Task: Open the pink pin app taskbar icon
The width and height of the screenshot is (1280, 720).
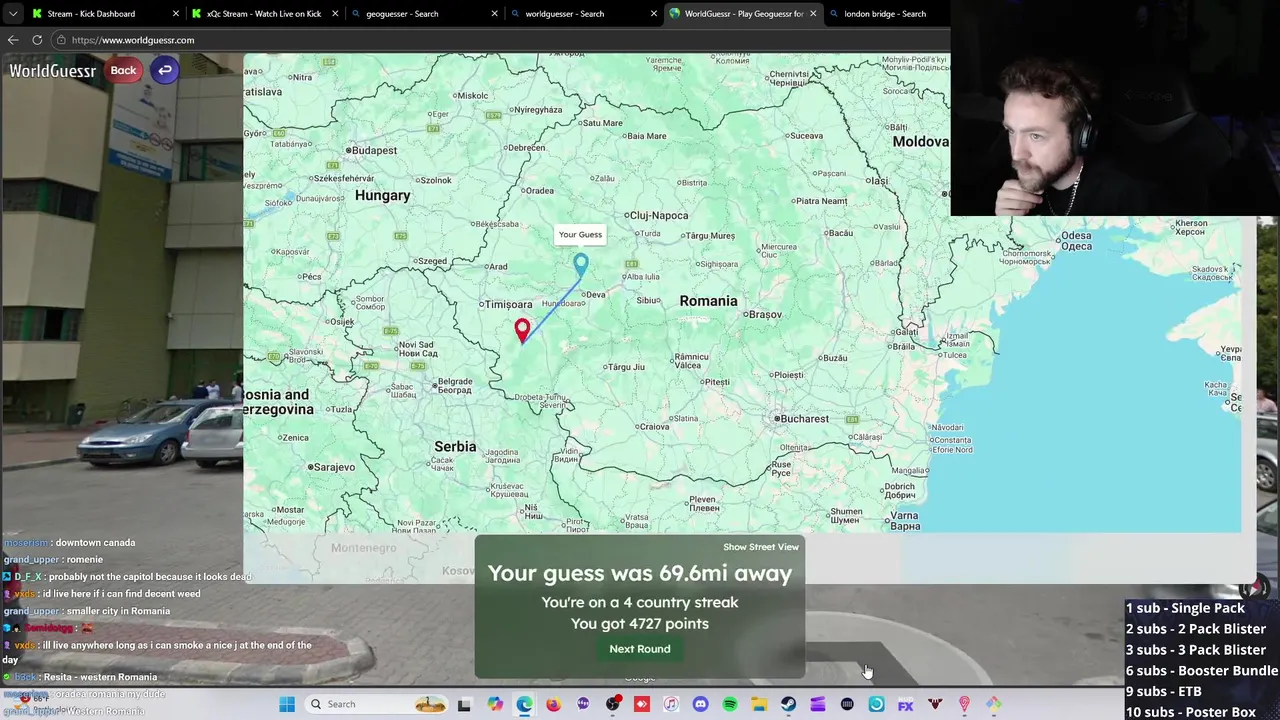Action: [964, 704]
